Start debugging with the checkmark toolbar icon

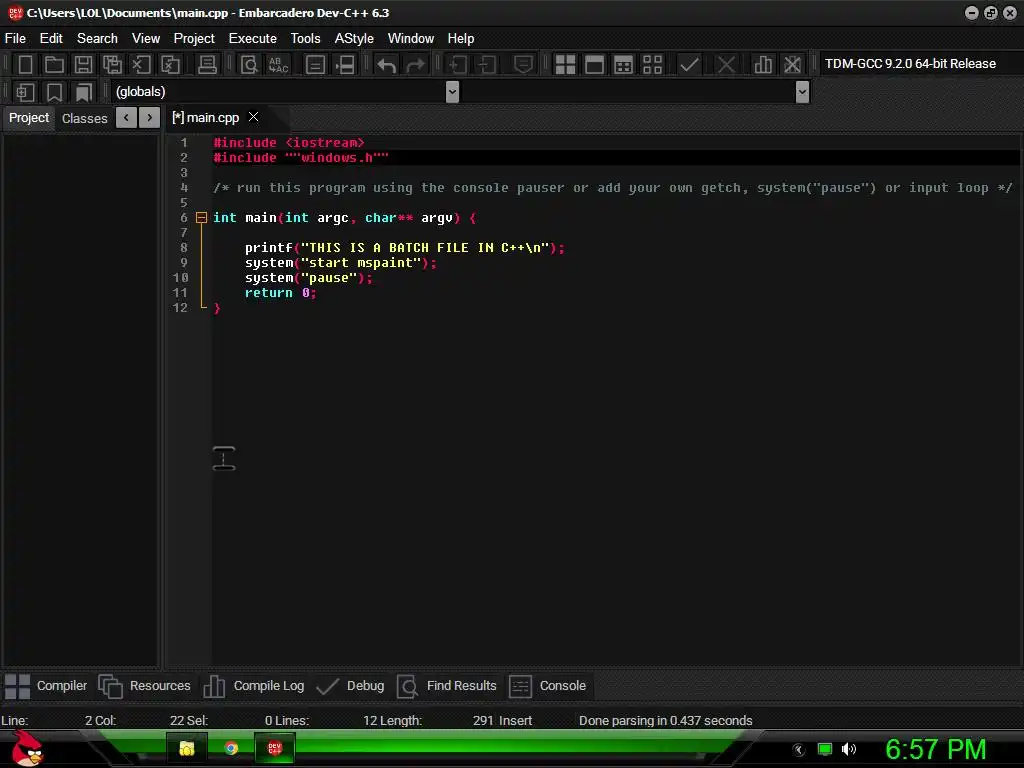coord(689,65)
